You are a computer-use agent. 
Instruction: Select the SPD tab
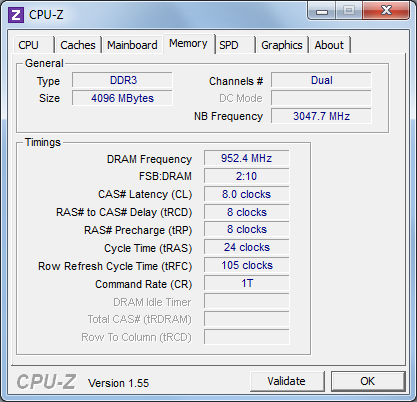click(235, 45)
